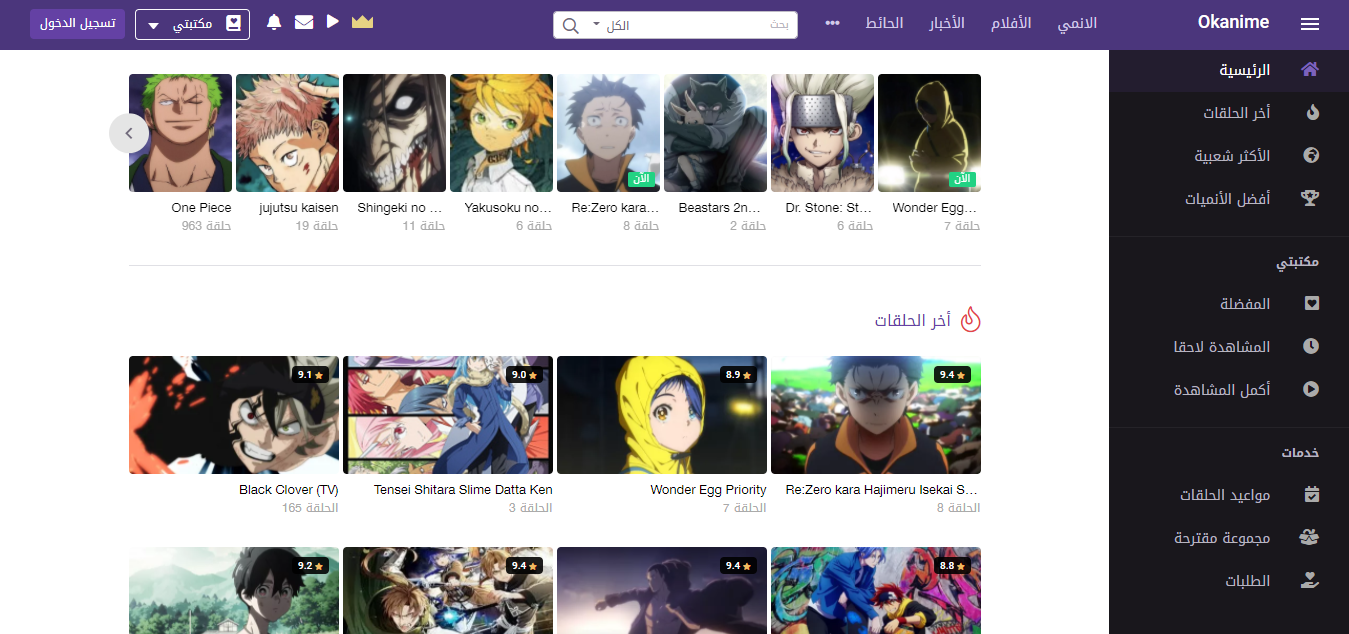Open the Dr. Stone poster thumbnail
This screenshot has width=1349, height=634.
click(x=822, y=133)
